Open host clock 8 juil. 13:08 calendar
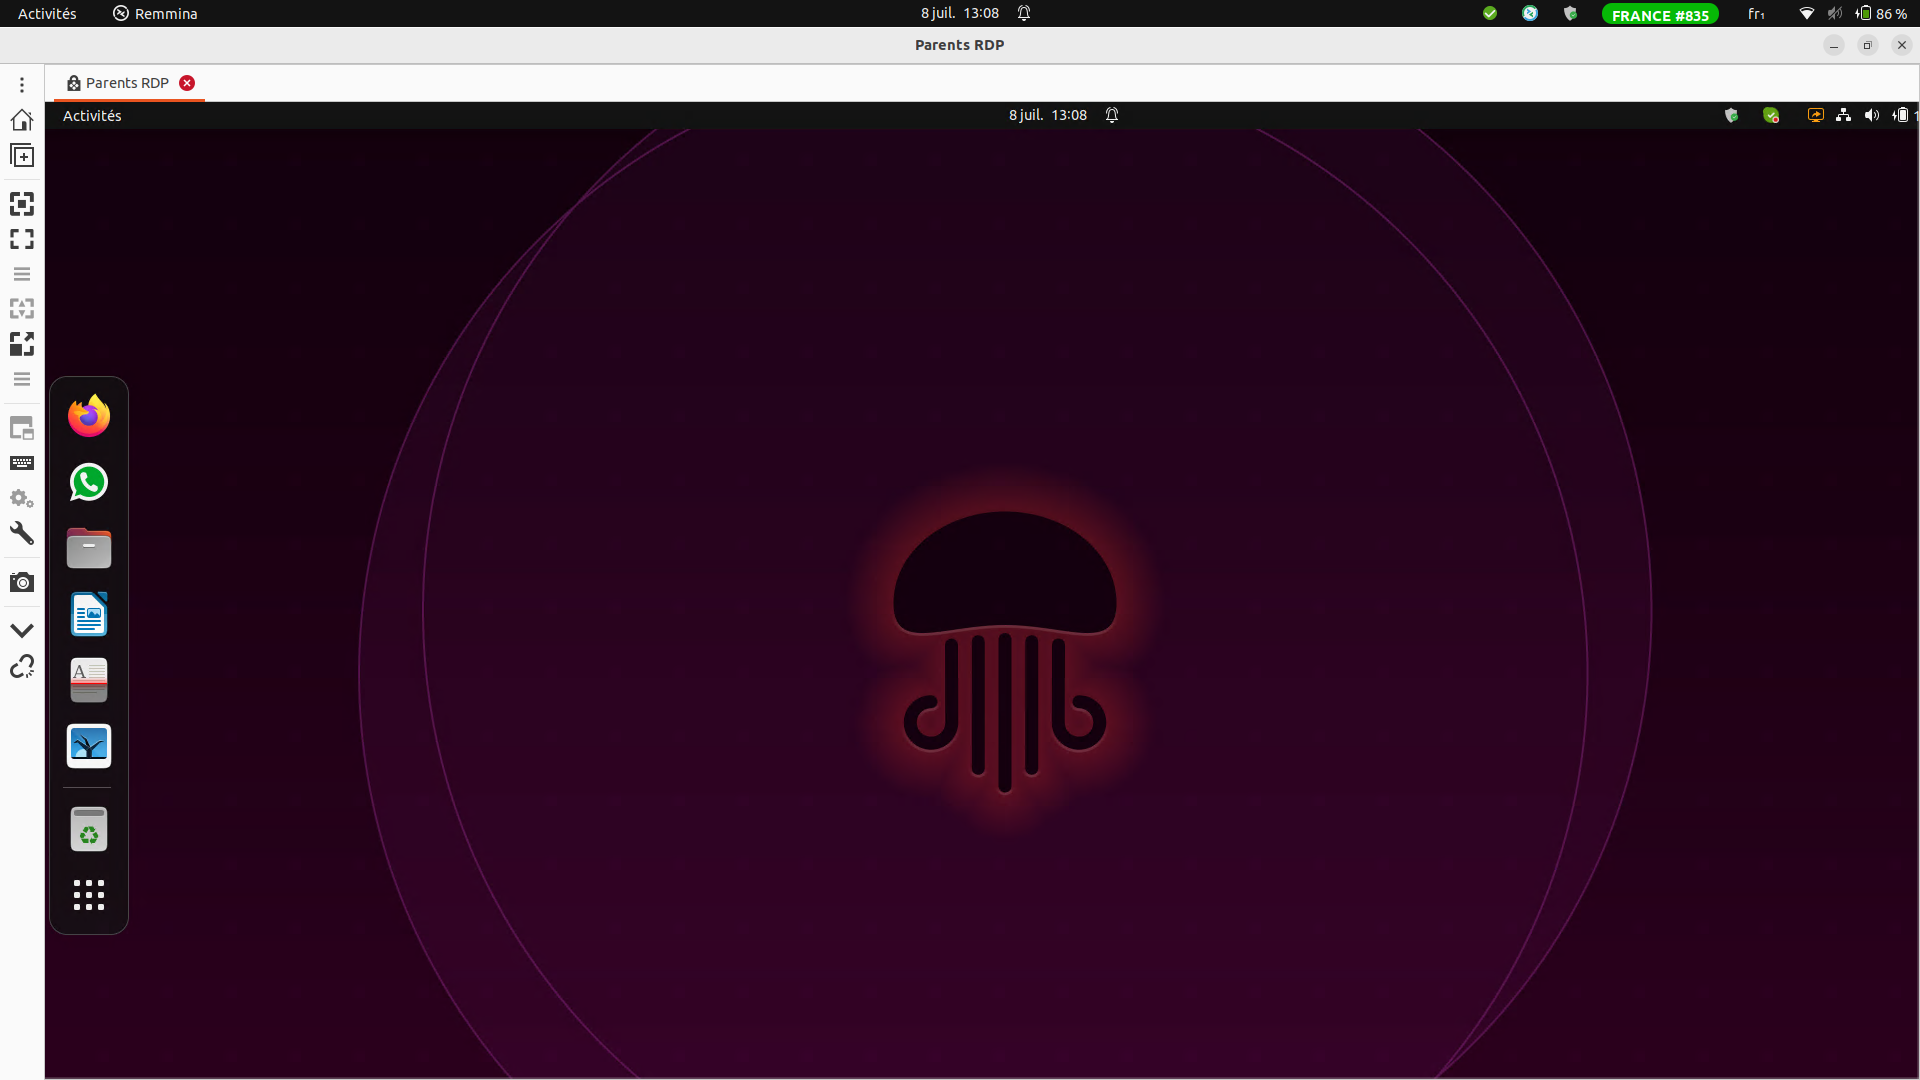This screenshot has width=1920, height=1080. pos(960,13)
